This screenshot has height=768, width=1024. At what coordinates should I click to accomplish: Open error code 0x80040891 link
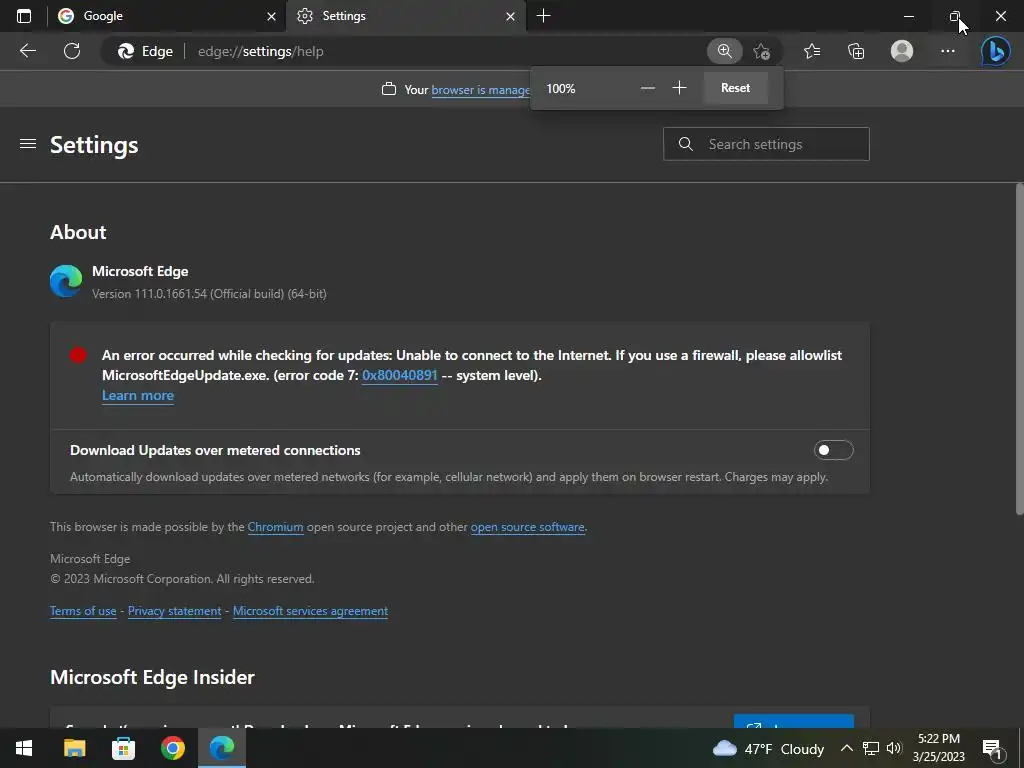point(400,376)
